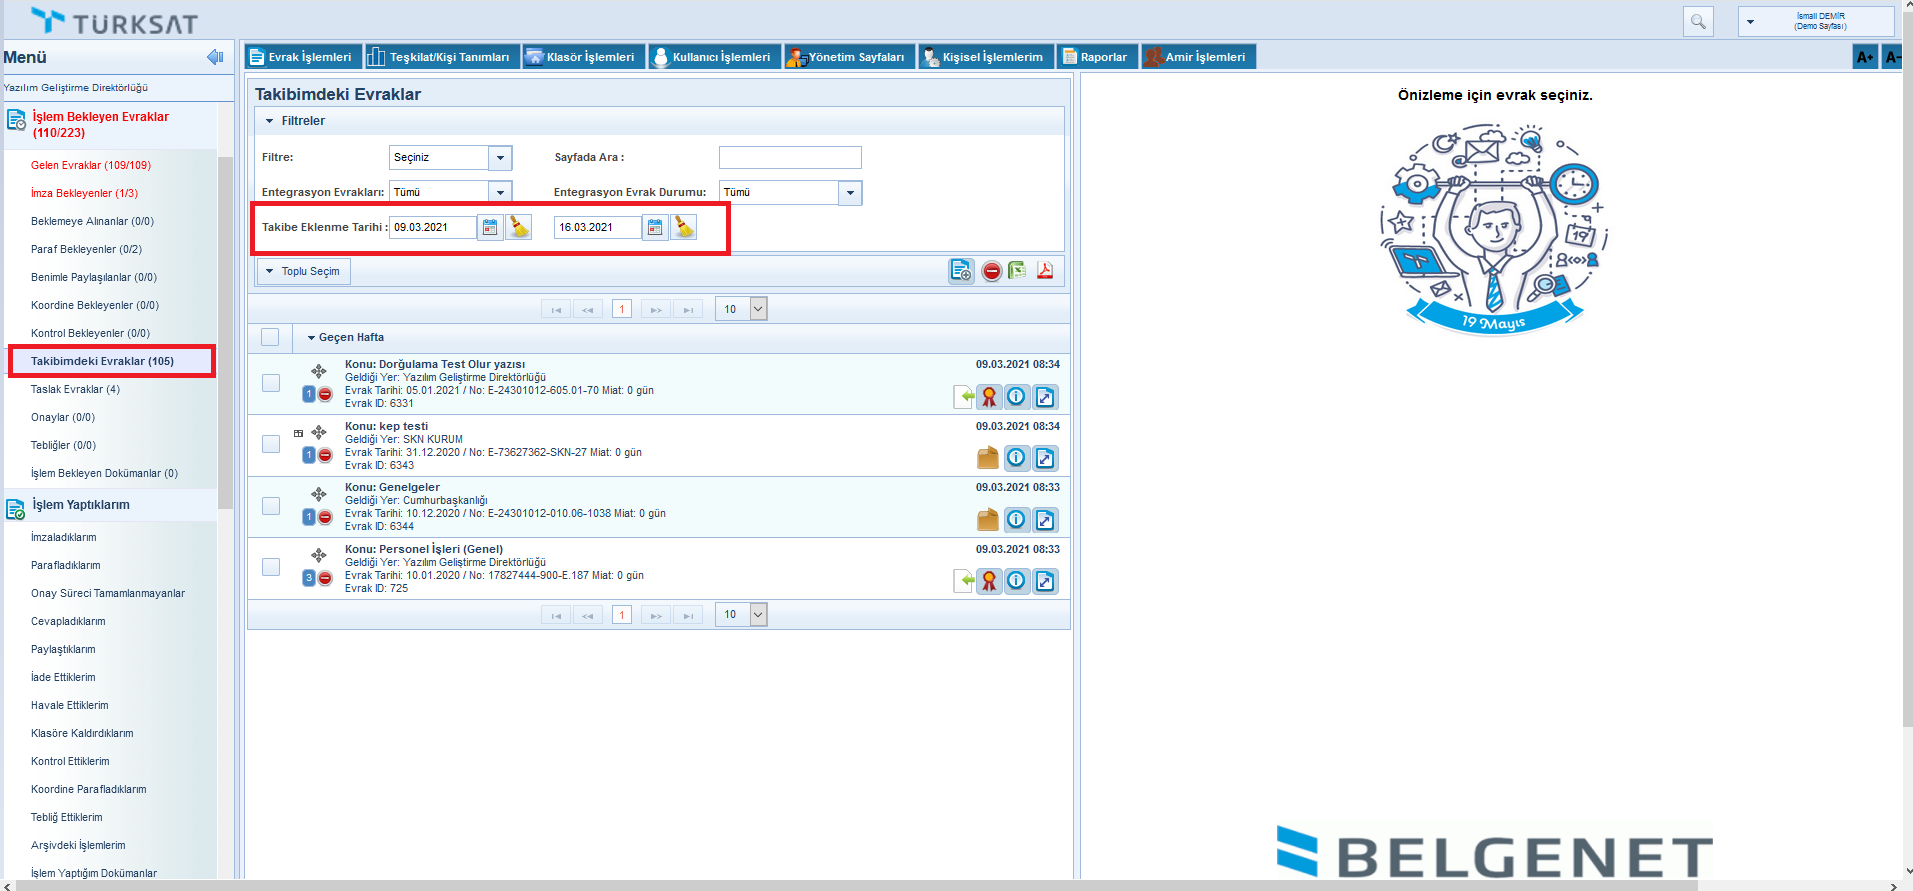Toggle the select-all checkbox beside Geçen Hafta
Image resolution: width=1913 pixels, height=891 pixels.
(x=270, y=337)
